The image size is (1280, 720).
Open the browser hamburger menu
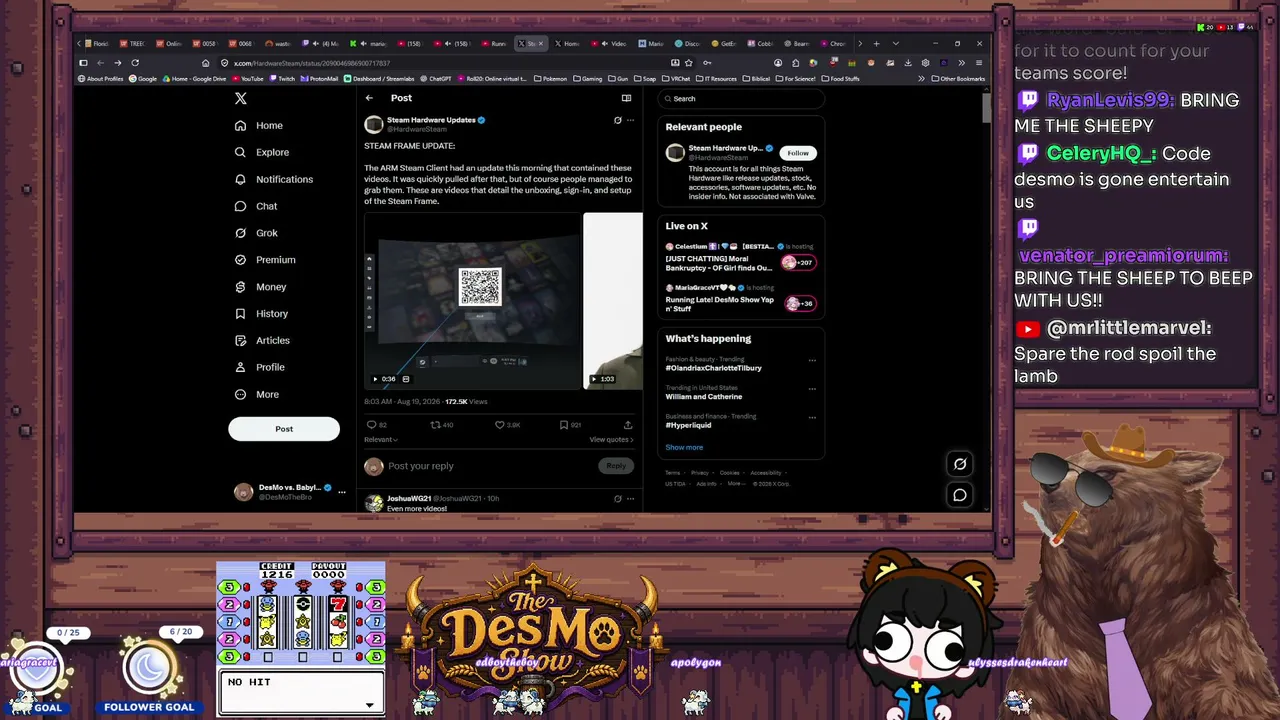point(978,63)
